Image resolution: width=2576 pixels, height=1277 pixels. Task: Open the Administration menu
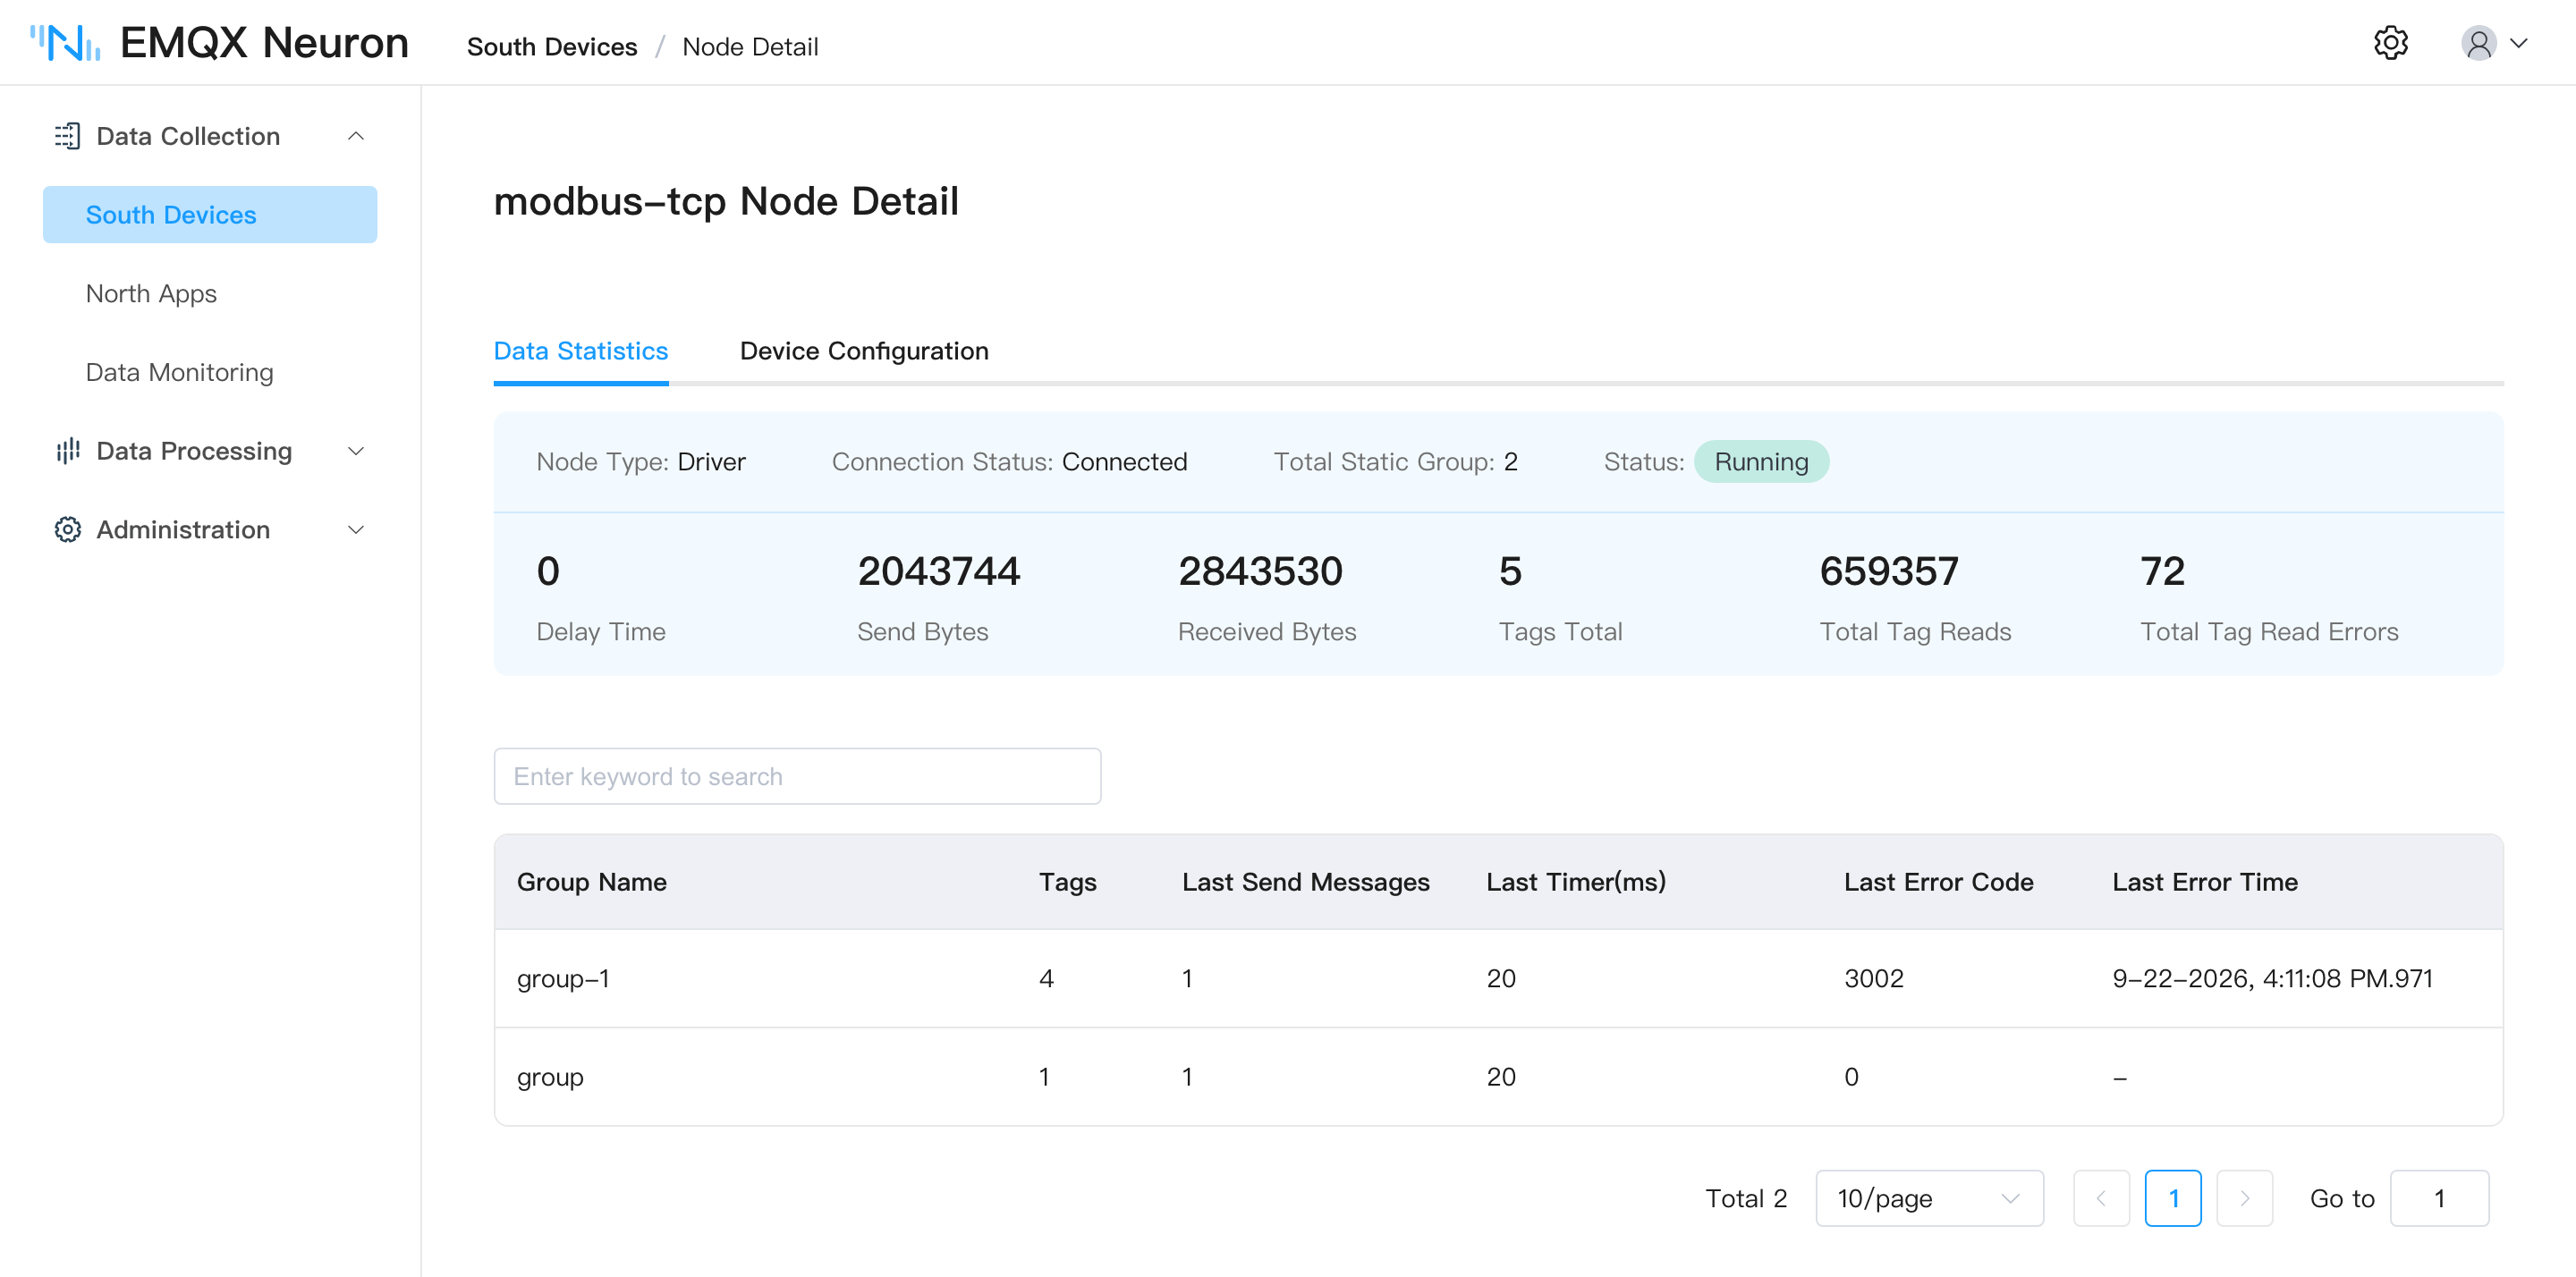click(x=210, y=530)
